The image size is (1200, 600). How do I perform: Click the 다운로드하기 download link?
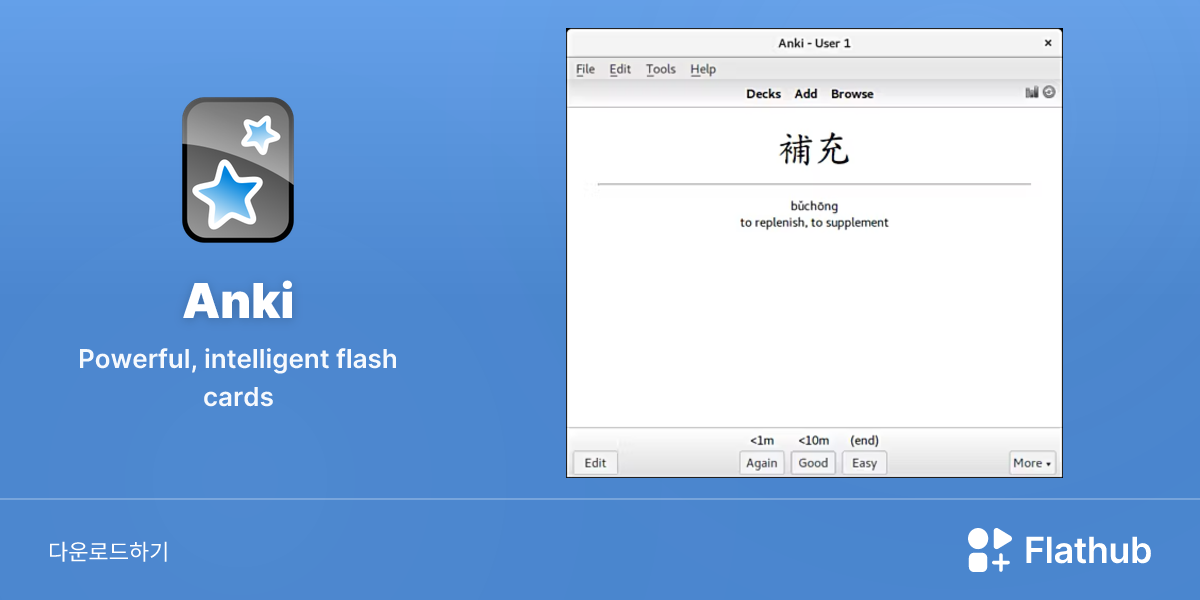tap(109, 551)
